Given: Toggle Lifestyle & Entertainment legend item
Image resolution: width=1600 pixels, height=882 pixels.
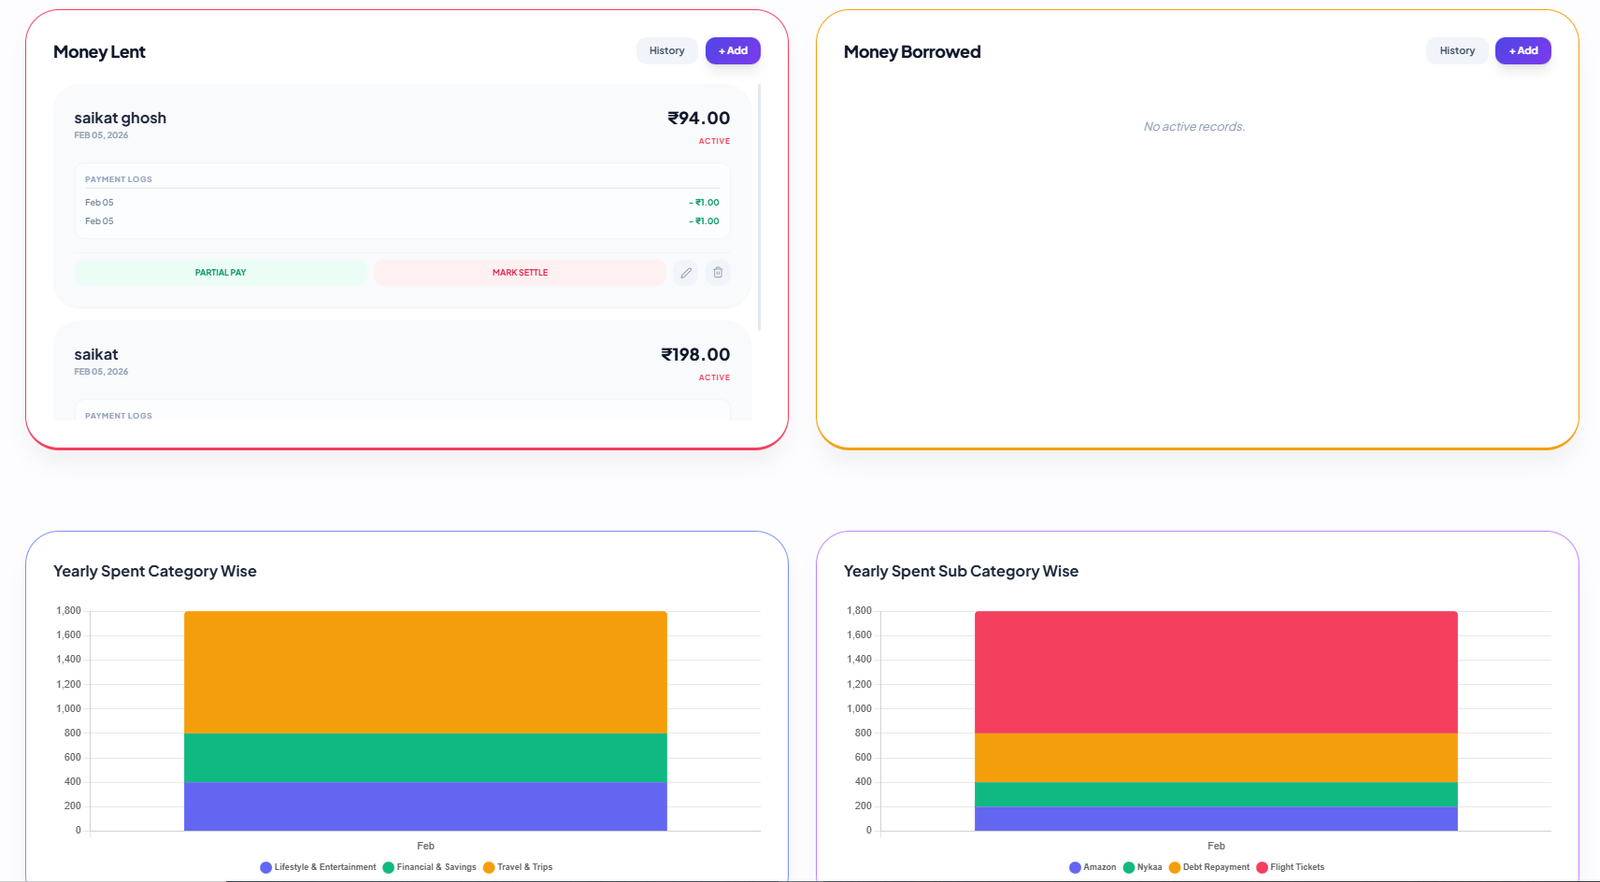Looking at the screenshot, I should tap(318, 867).
